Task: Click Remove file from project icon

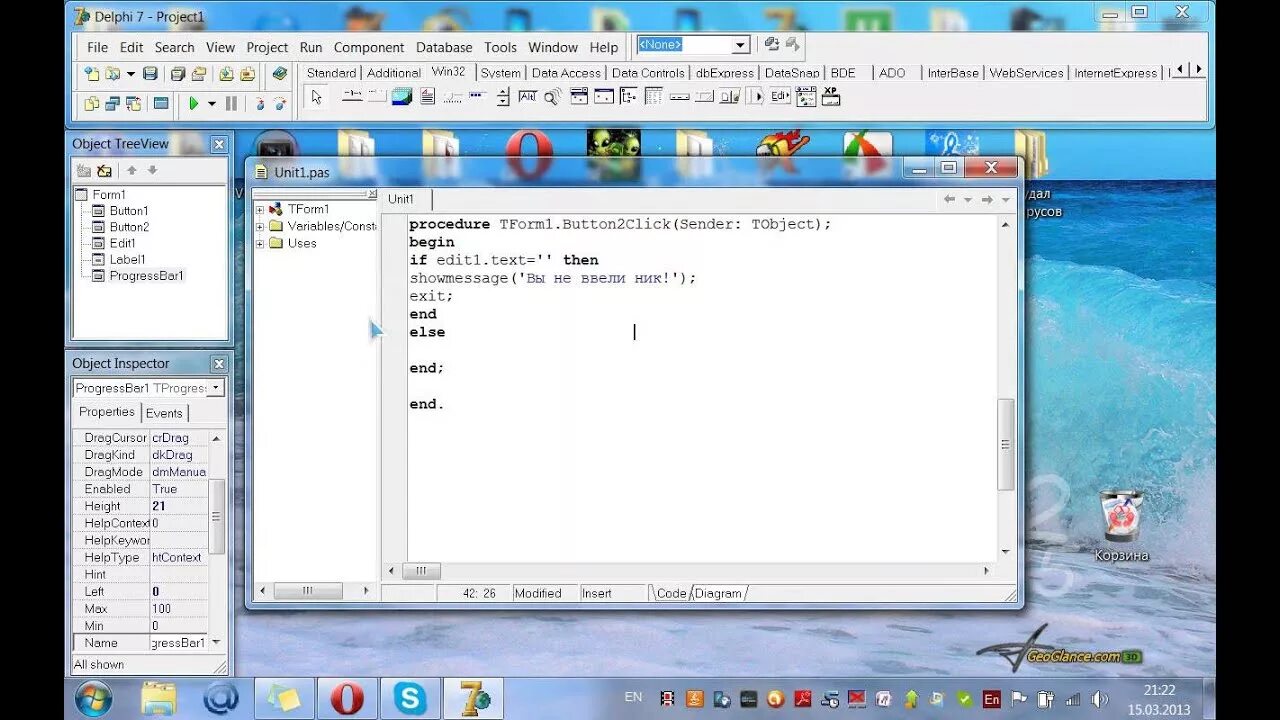Action: tap(247, 73)
